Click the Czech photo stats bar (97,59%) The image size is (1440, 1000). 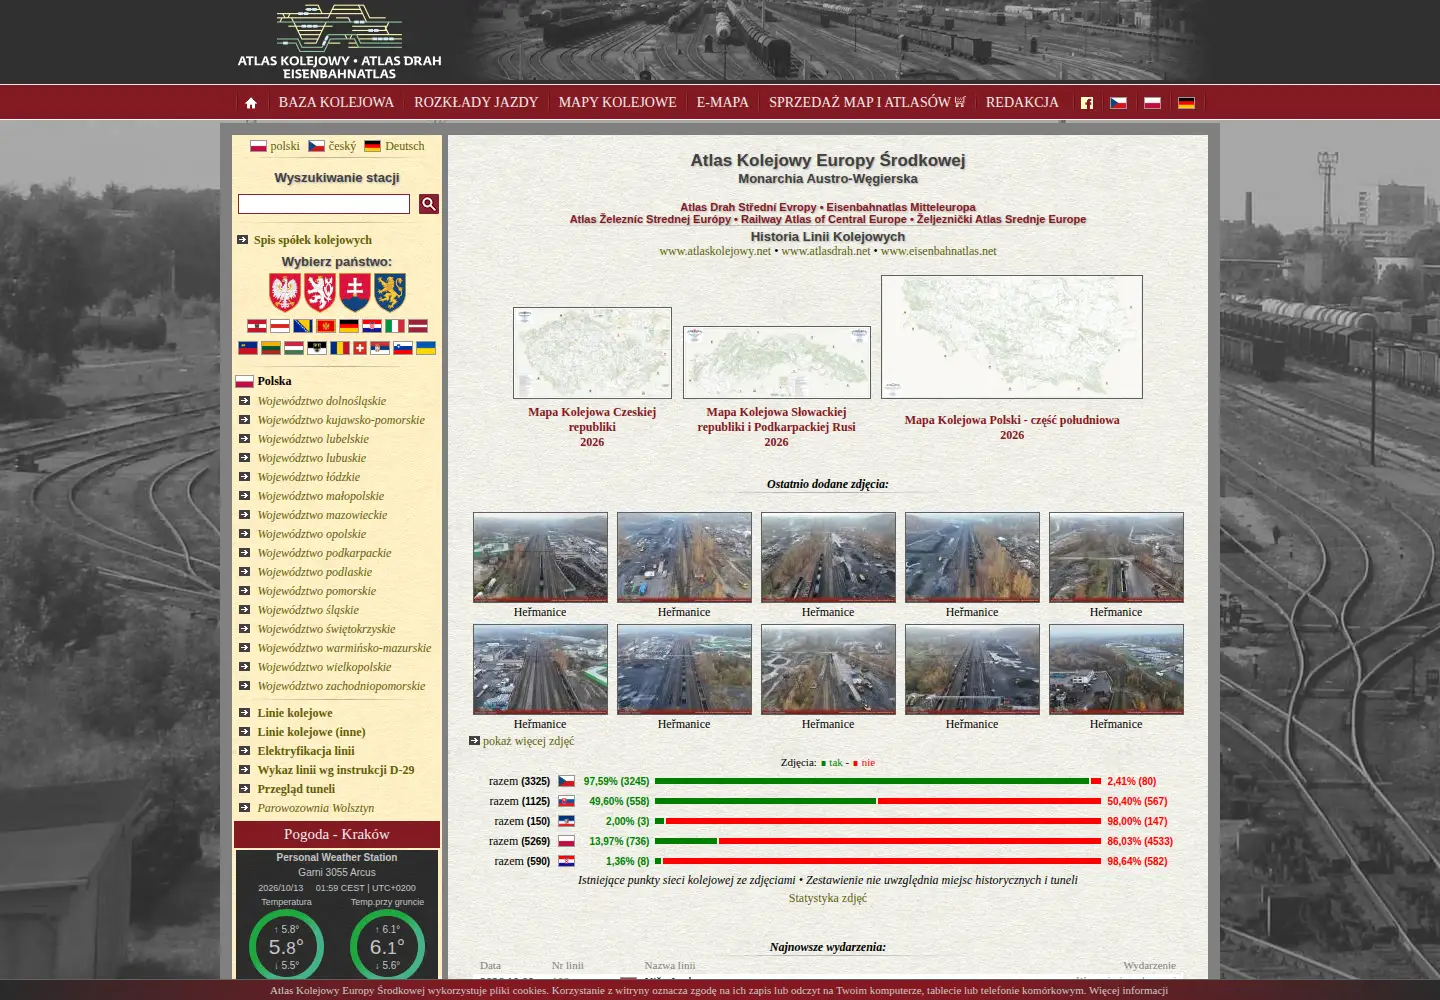[878, 781]
